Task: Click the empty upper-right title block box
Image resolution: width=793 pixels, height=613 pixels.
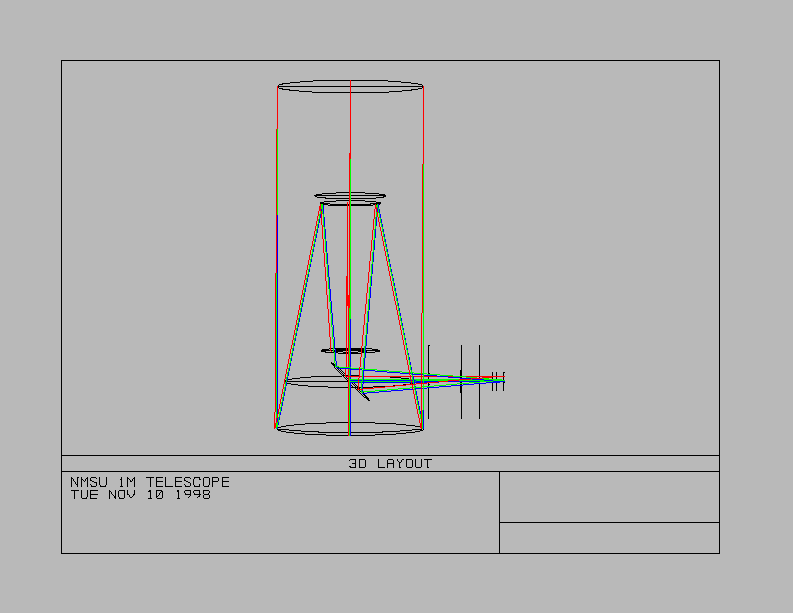Action: (609, 497)
